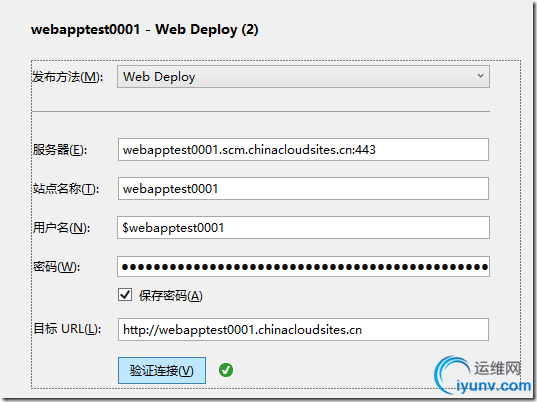Click the green validation success checkmark icon

[x=226, y=370]
